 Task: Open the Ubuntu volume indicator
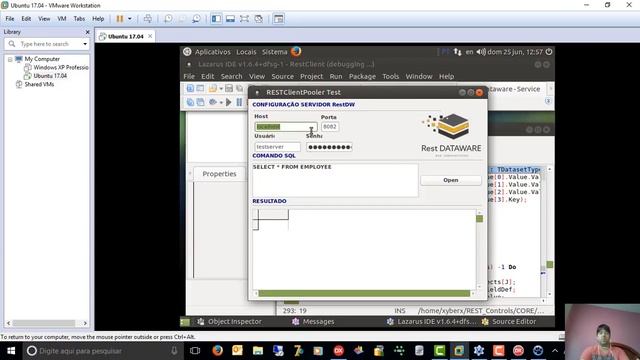coord(481,52)
